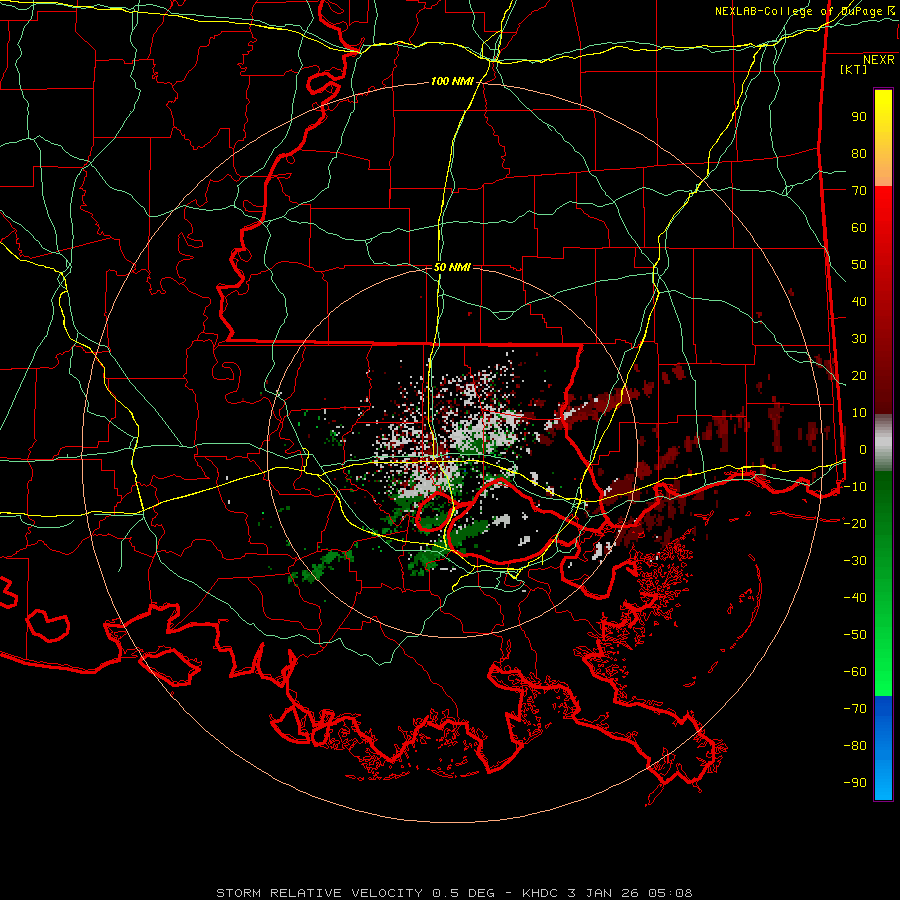Screen dimensions: 900x900
Task: Click the -60 scale value
Action: [x=855, y=672]
